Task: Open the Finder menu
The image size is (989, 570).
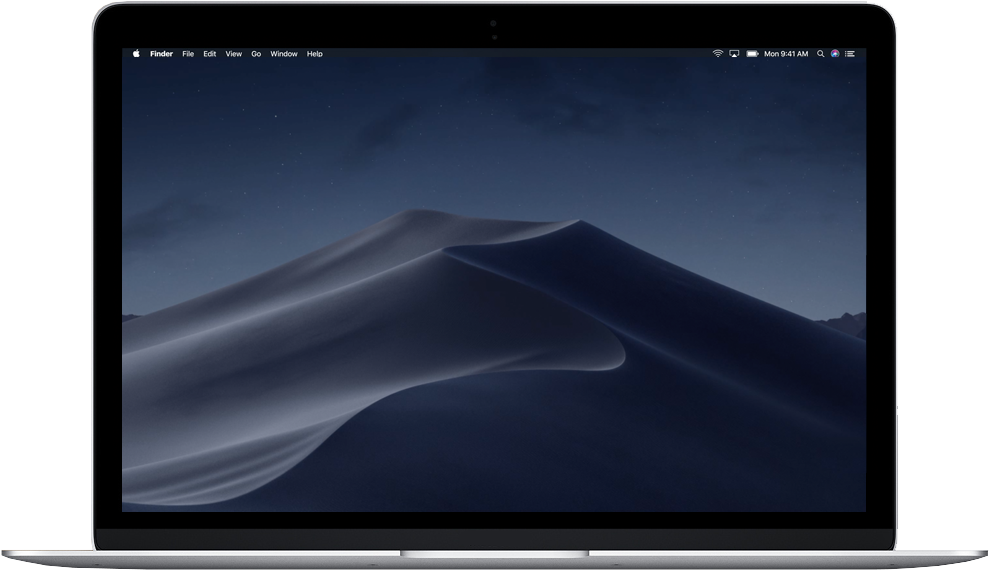Action: [161, 54]
